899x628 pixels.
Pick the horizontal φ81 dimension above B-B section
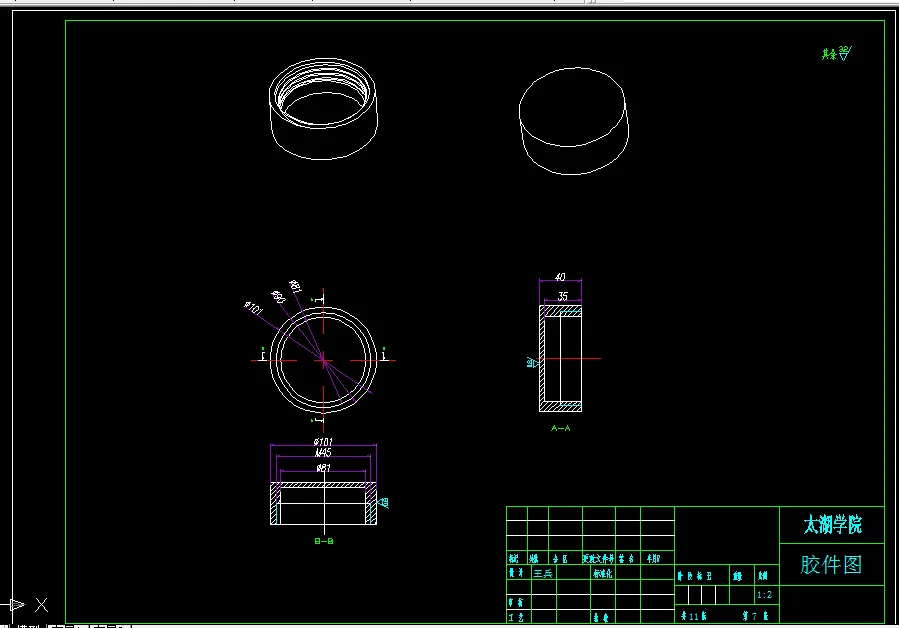[323, 468]
